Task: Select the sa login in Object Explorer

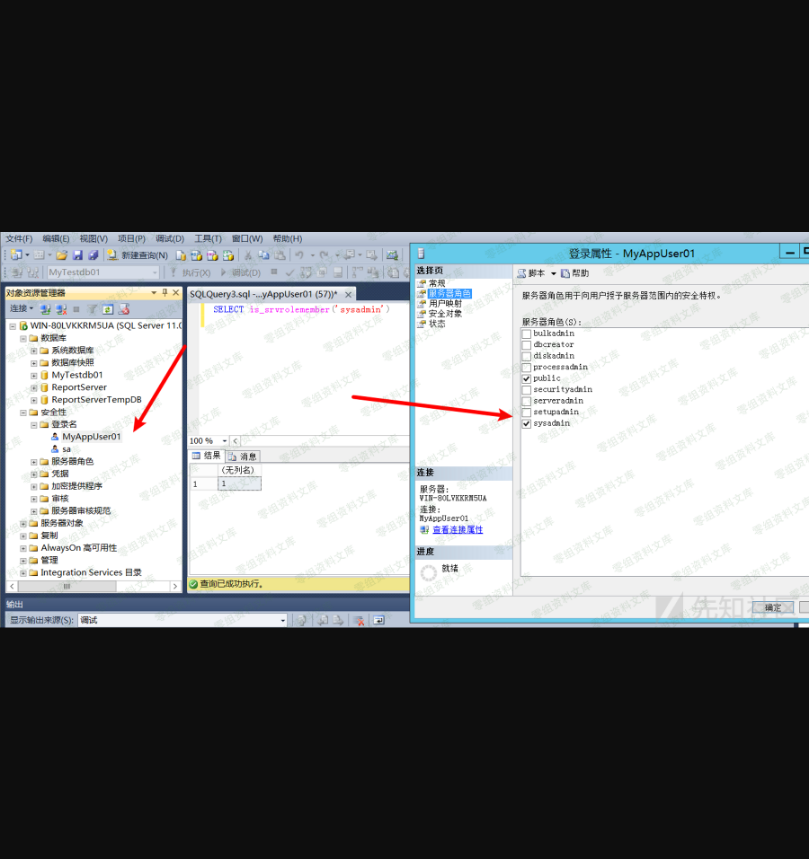Action: (66, 449)
